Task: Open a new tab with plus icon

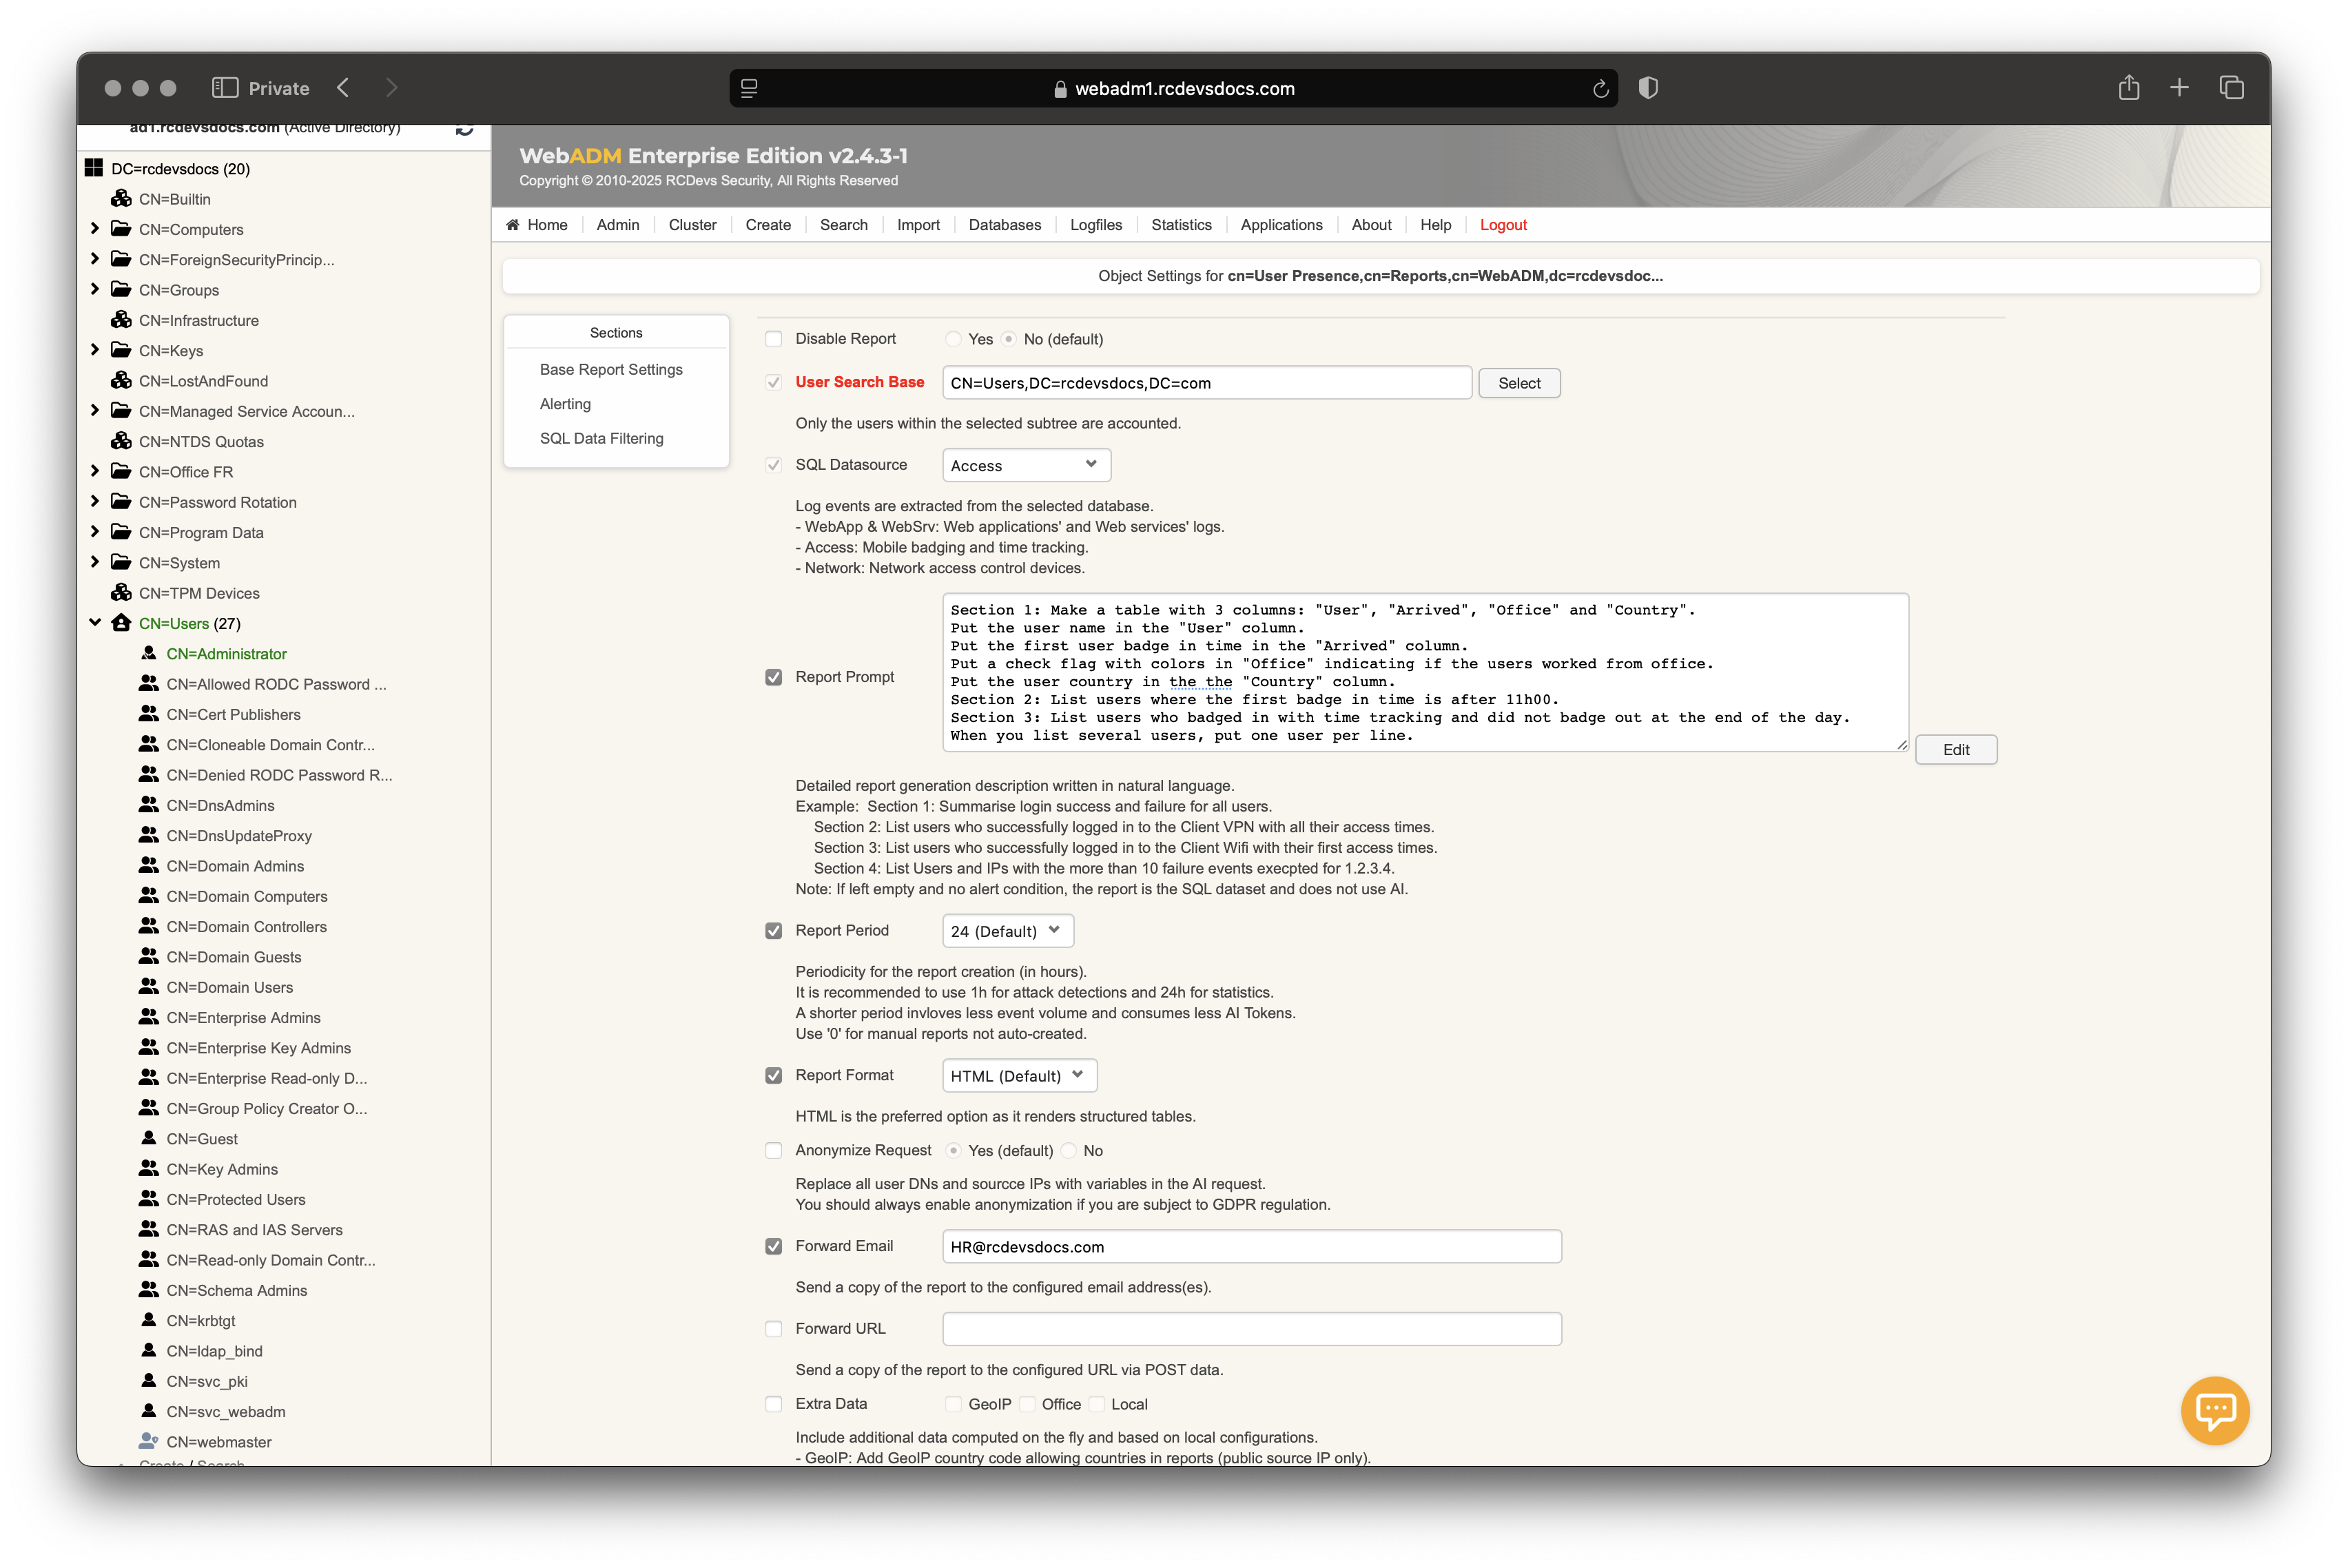Action: (x=2179, y=88)
